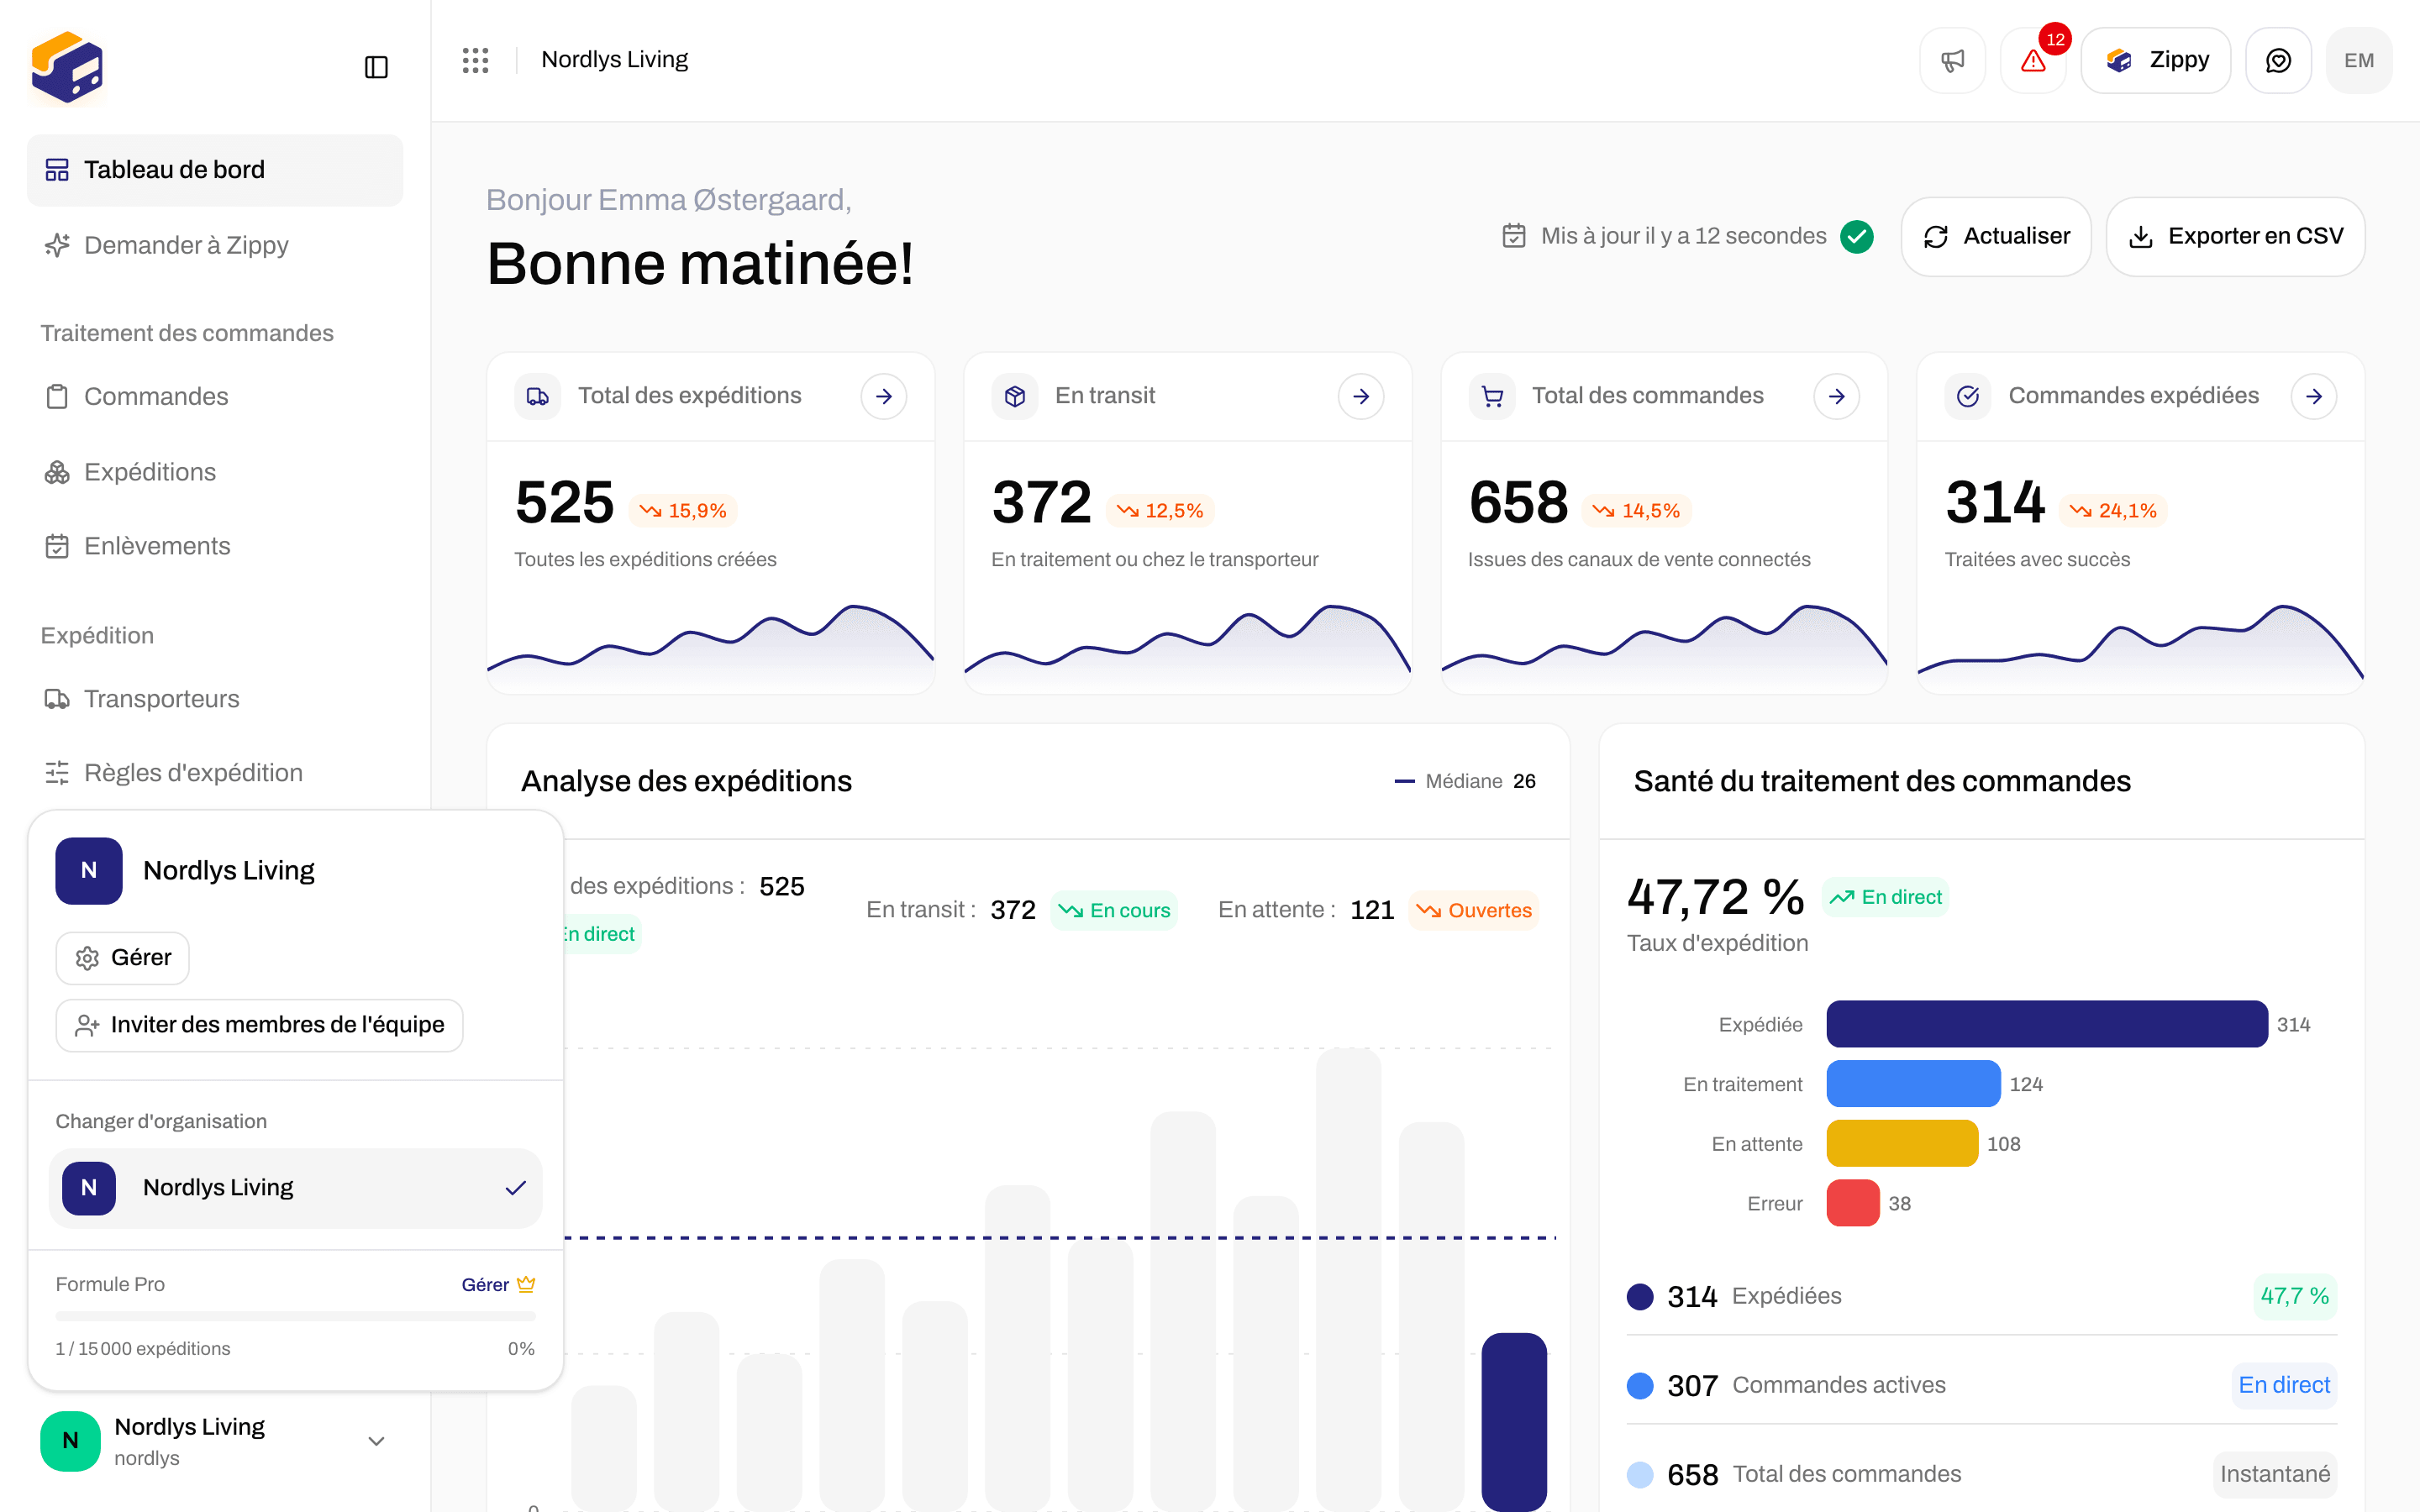Collapse organisation switcher chevron at bottom
The width and height of the screenshot is (2420, 1512).
tap(376, 1441)
